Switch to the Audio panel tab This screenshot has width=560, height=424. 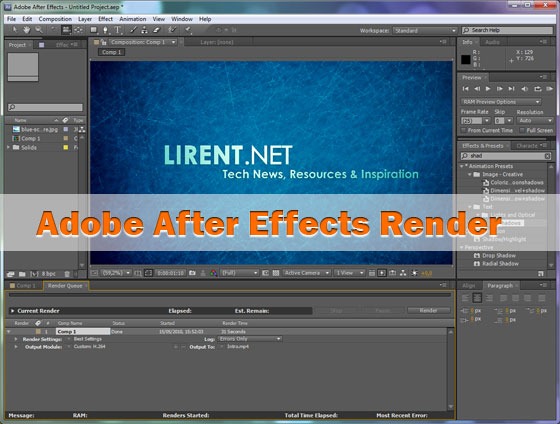coord(492,42)
